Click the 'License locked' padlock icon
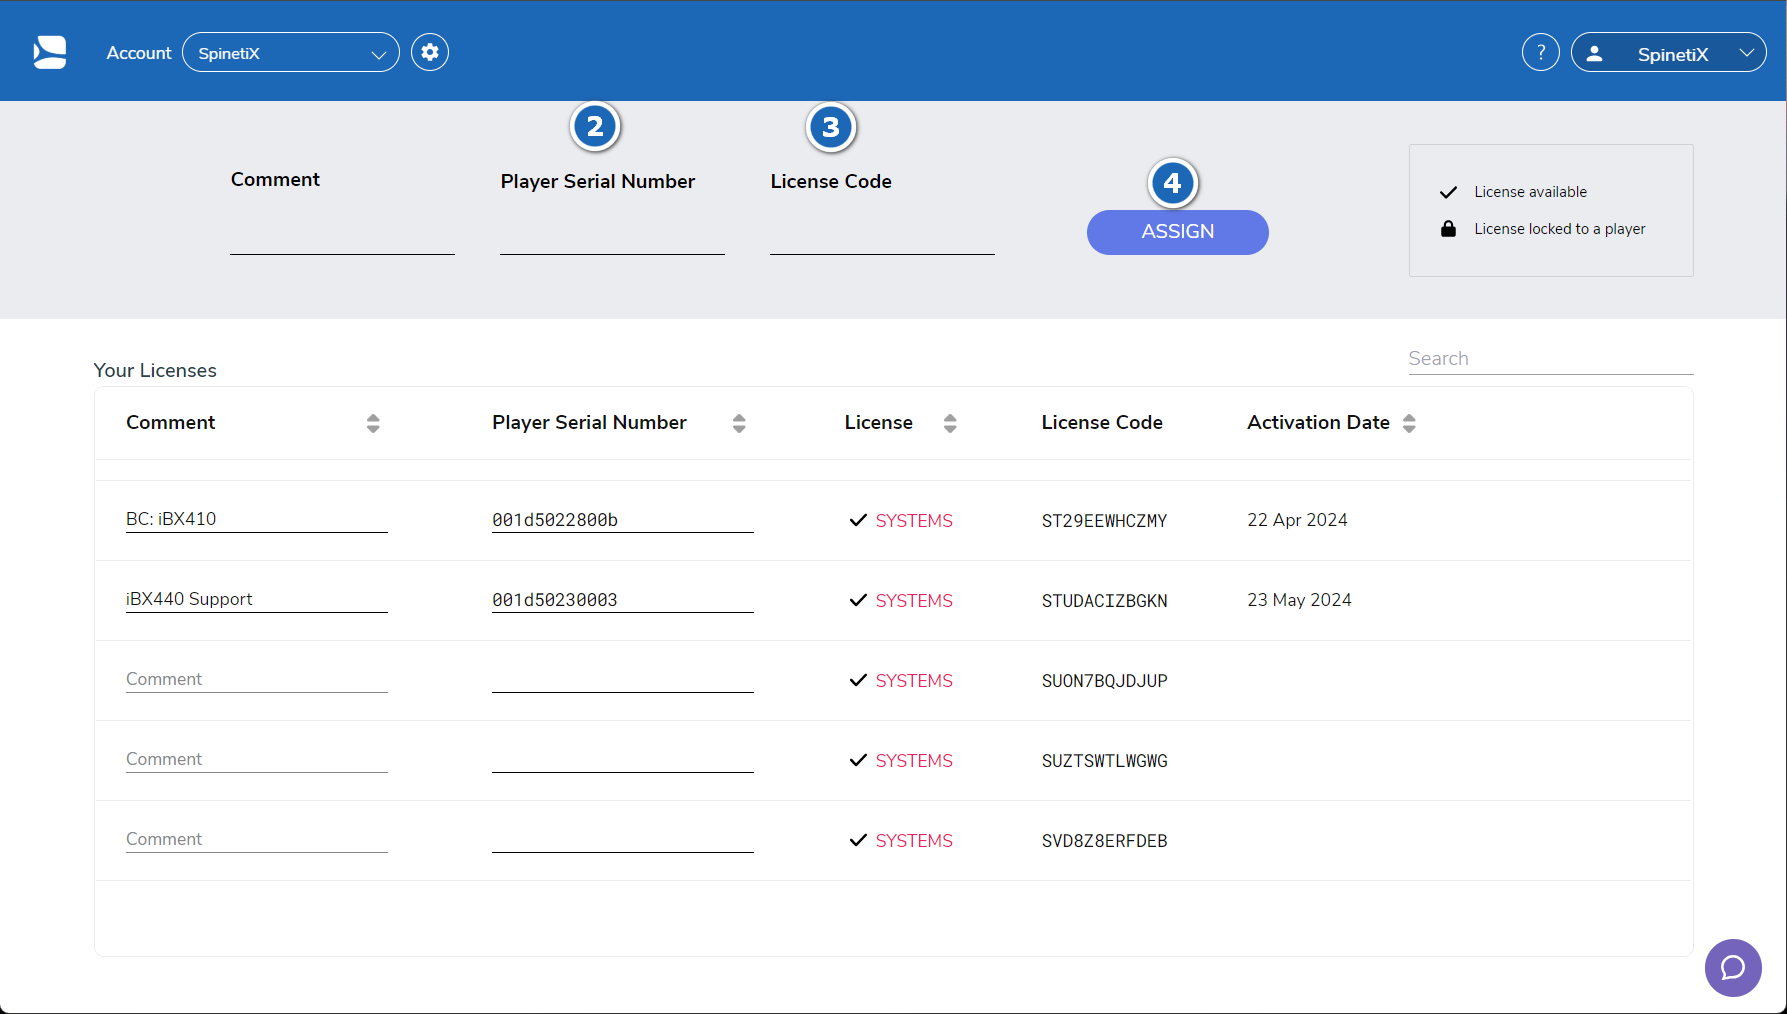Viewport: 1787px width, 1014px height. [x=1448, y=229]
